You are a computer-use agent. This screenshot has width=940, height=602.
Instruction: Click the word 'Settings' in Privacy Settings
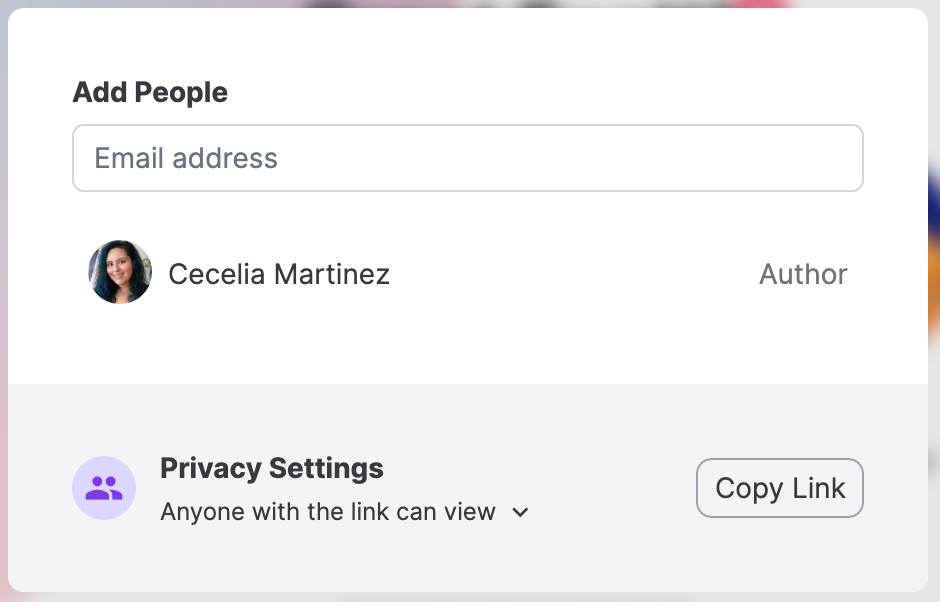[326, 469]
